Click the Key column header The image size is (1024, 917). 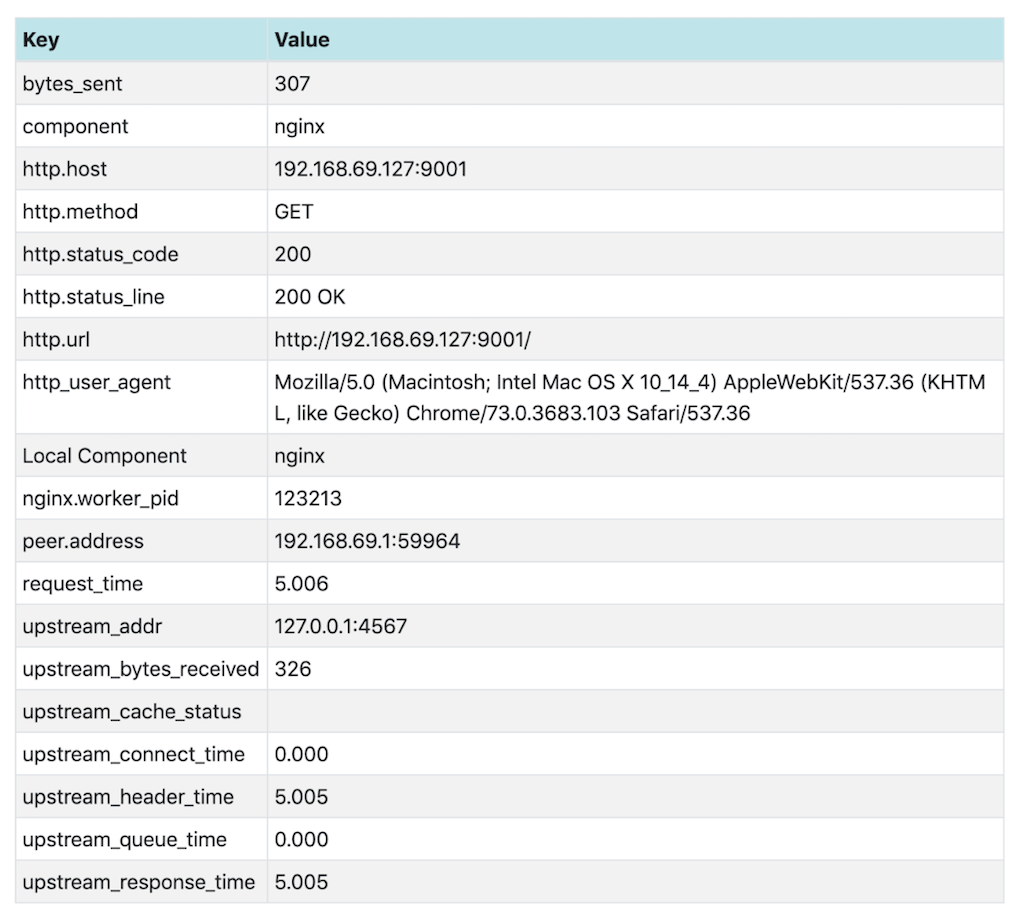pyautogui.click(x=41, y=40)
